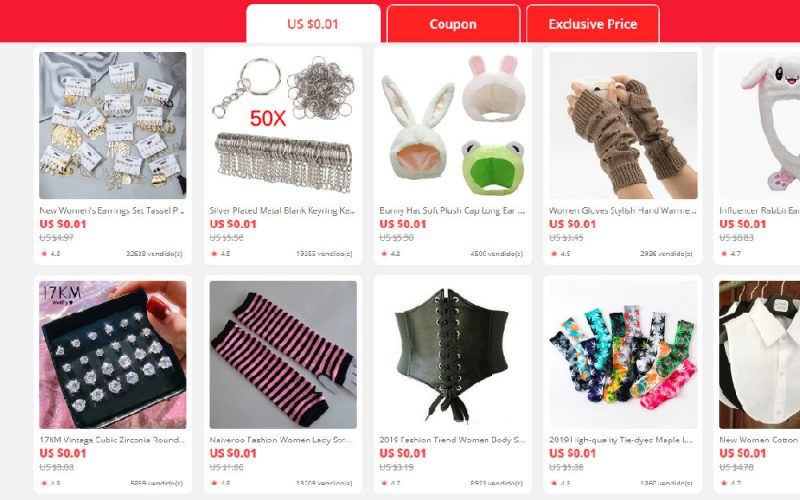The height and width of the screenshot is (500, 800).
Task: Select the US $0.01 tab
Action: (x=313, y=23)
